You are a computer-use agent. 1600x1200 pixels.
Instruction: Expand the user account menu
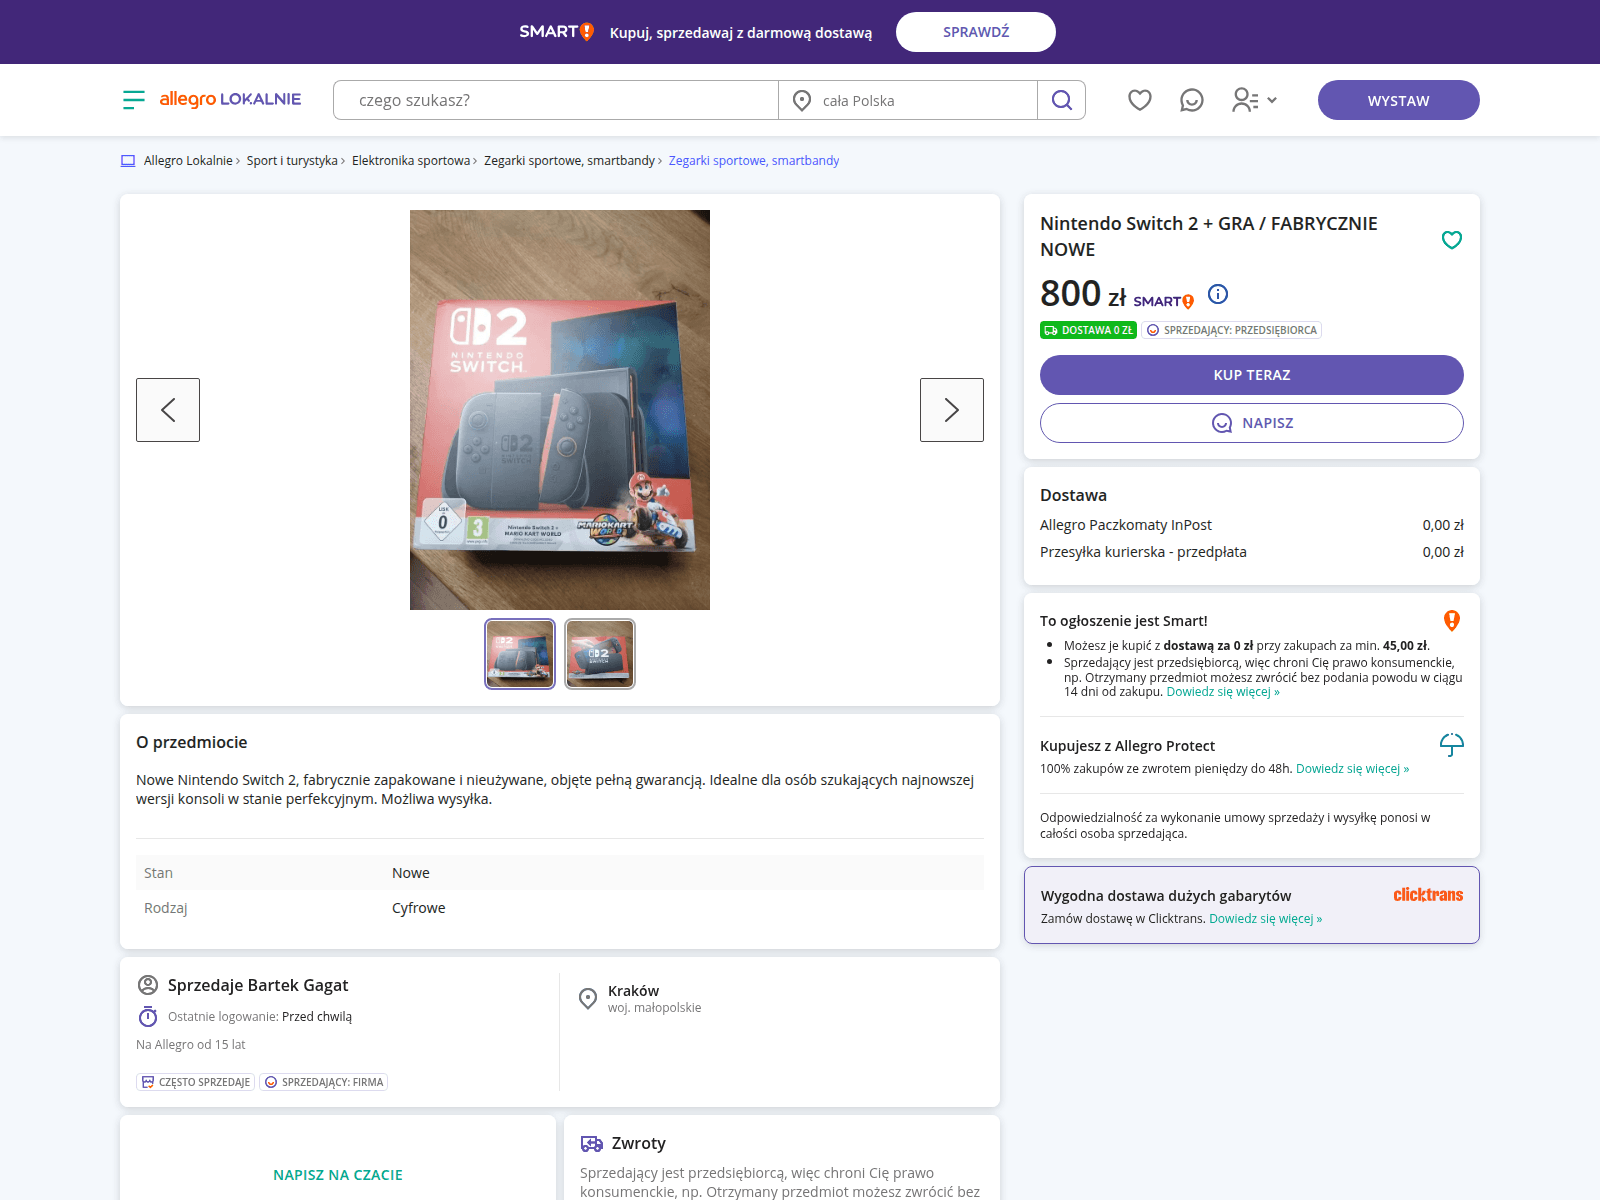1255,100
